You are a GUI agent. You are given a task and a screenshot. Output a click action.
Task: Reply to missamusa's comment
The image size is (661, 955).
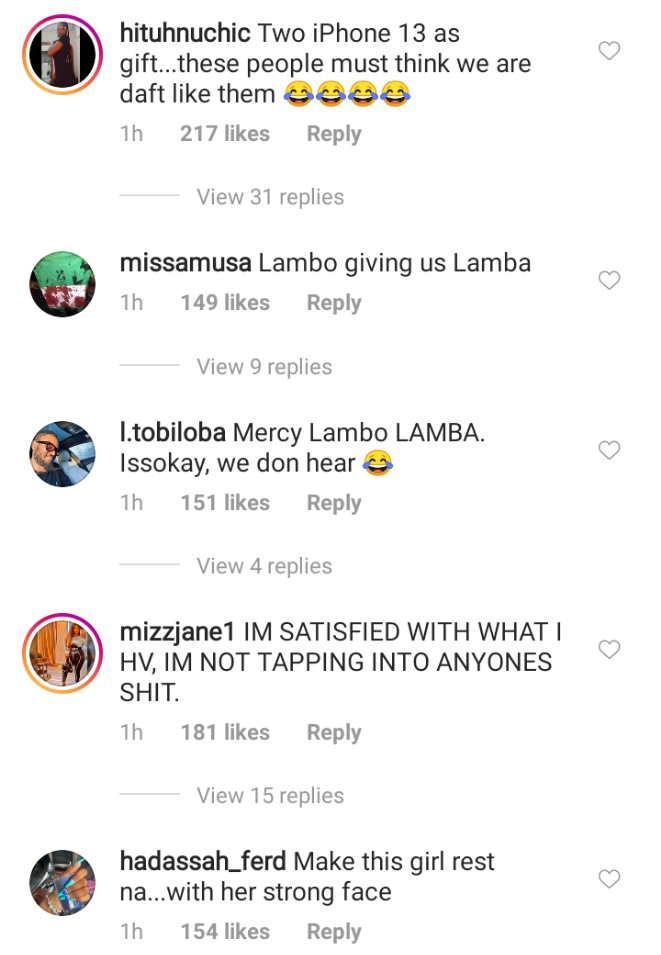(334, 303)
